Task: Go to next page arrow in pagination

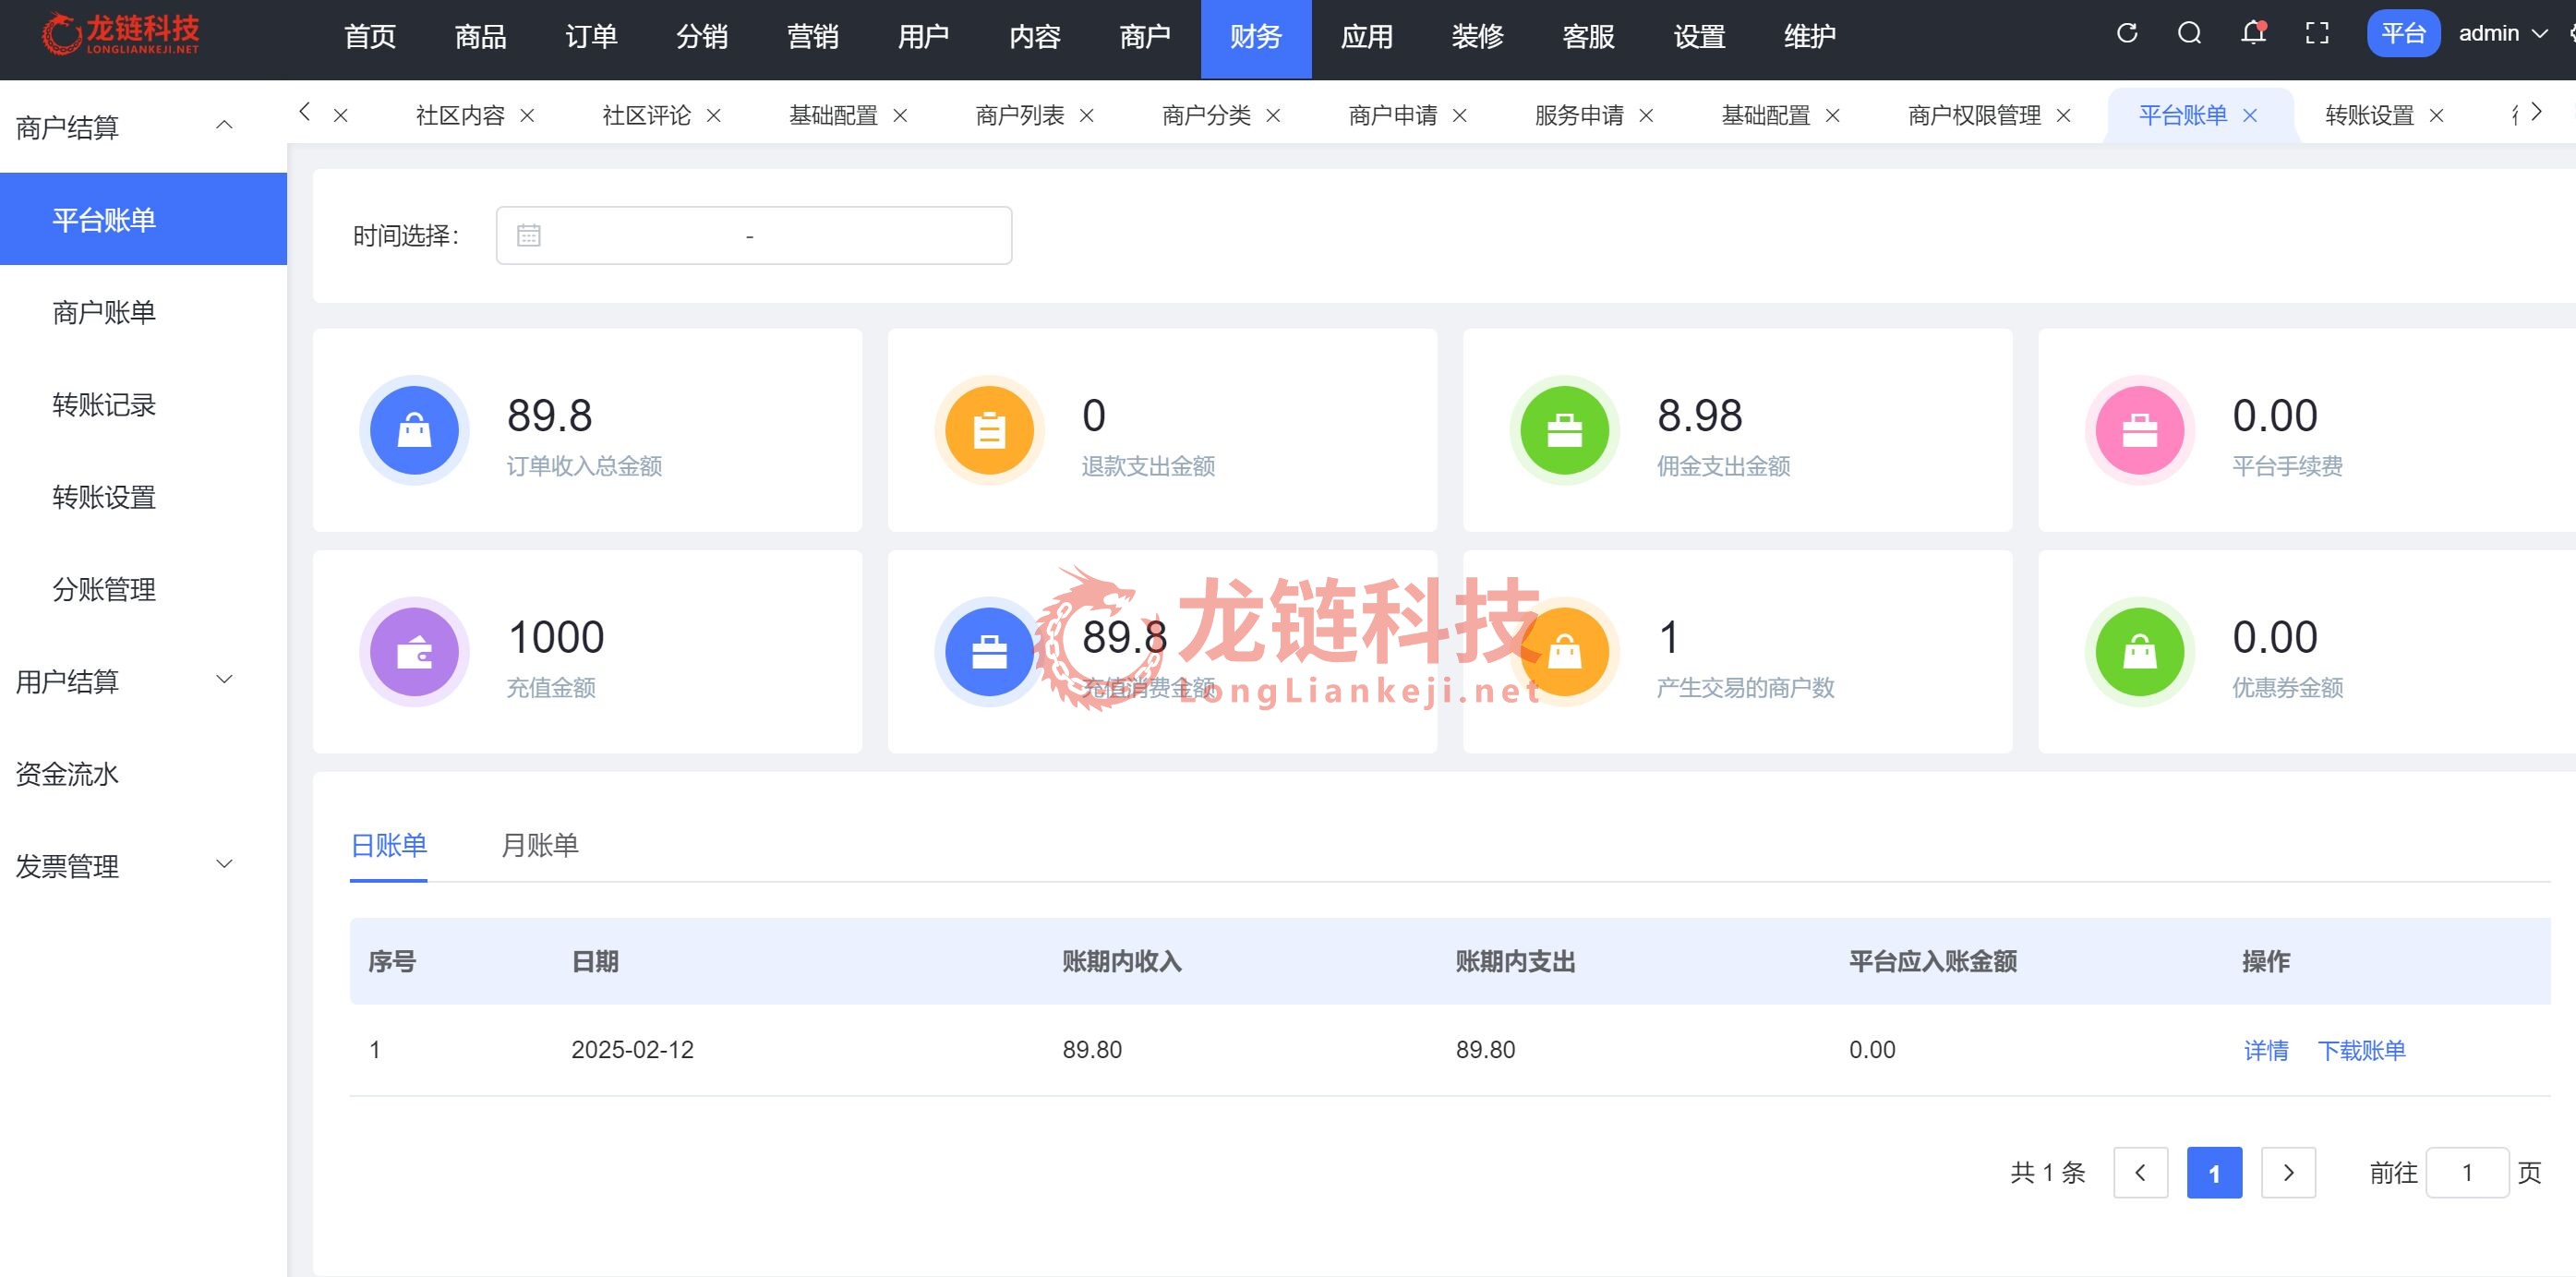Action: (x=2288, y=1172)
